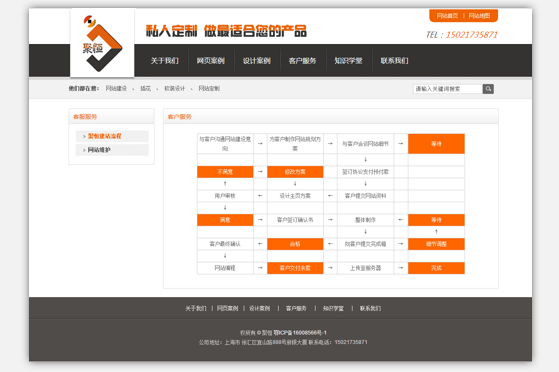The height and width of the screenshot is (372, 559).
Task: Click the 私人定制 slogan banner text
Action: 226,31
